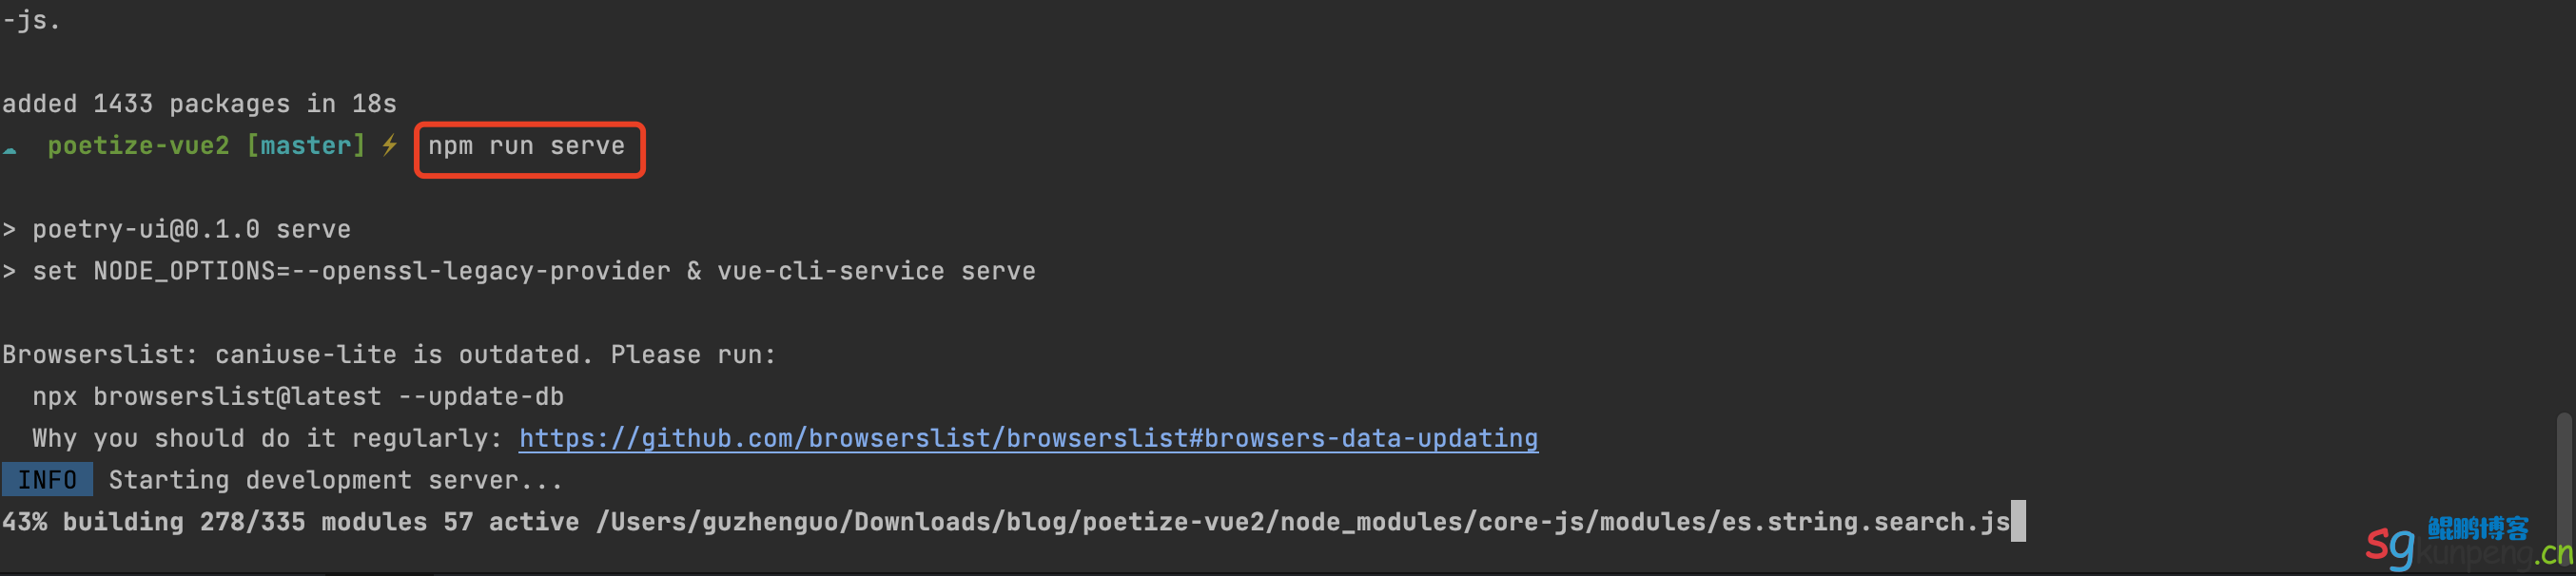Click the terminal block cursor after search.js
This screenshot has width=2576, height=576.
[x=2018, y=522]
